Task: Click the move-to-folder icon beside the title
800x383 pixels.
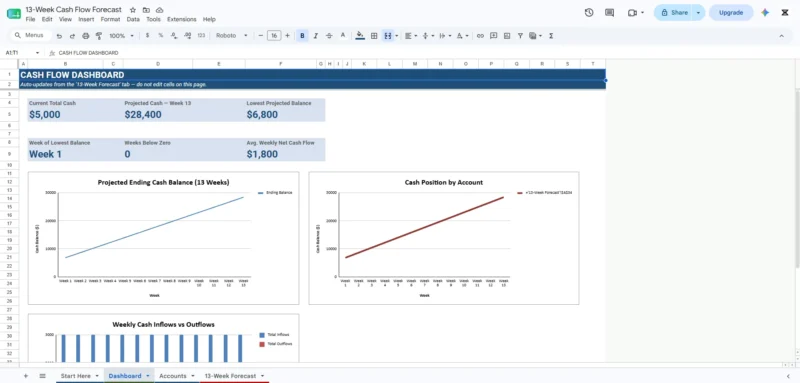Action: click(x=146, y=10)
